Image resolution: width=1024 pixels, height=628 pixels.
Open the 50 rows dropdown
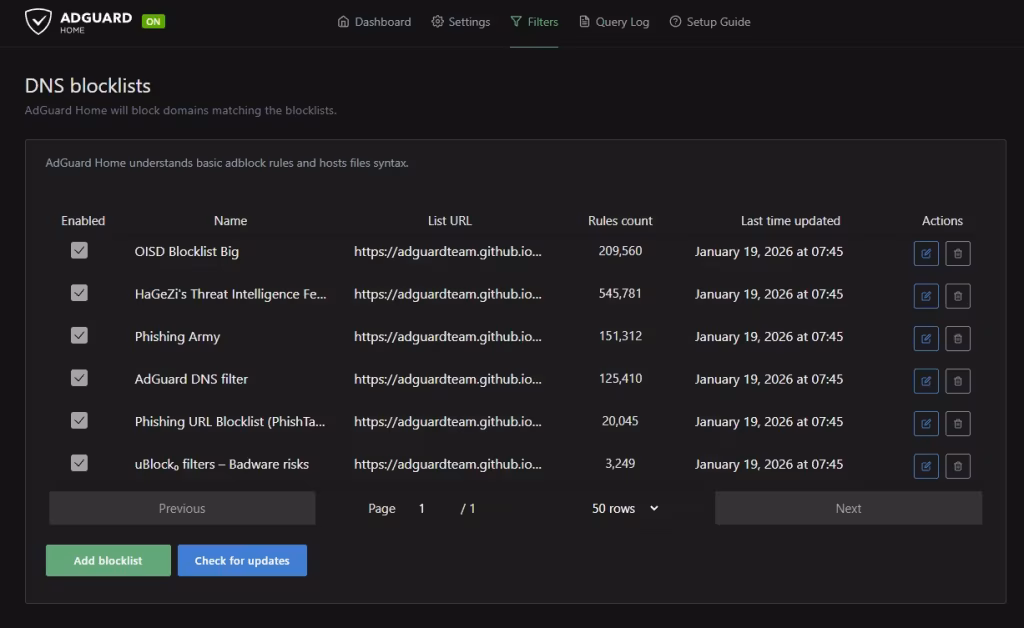(x=625, y=508)
